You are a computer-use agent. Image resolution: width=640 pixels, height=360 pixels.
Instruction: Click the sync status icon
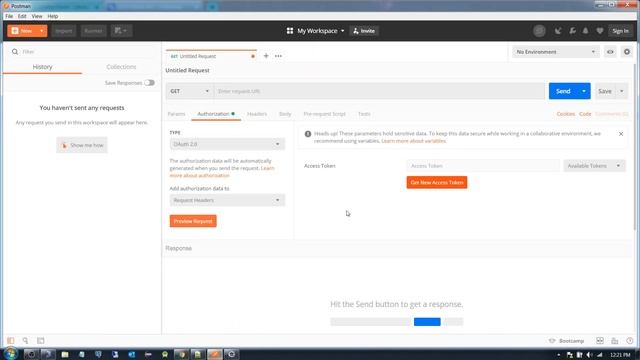click(x=539, y=31)
